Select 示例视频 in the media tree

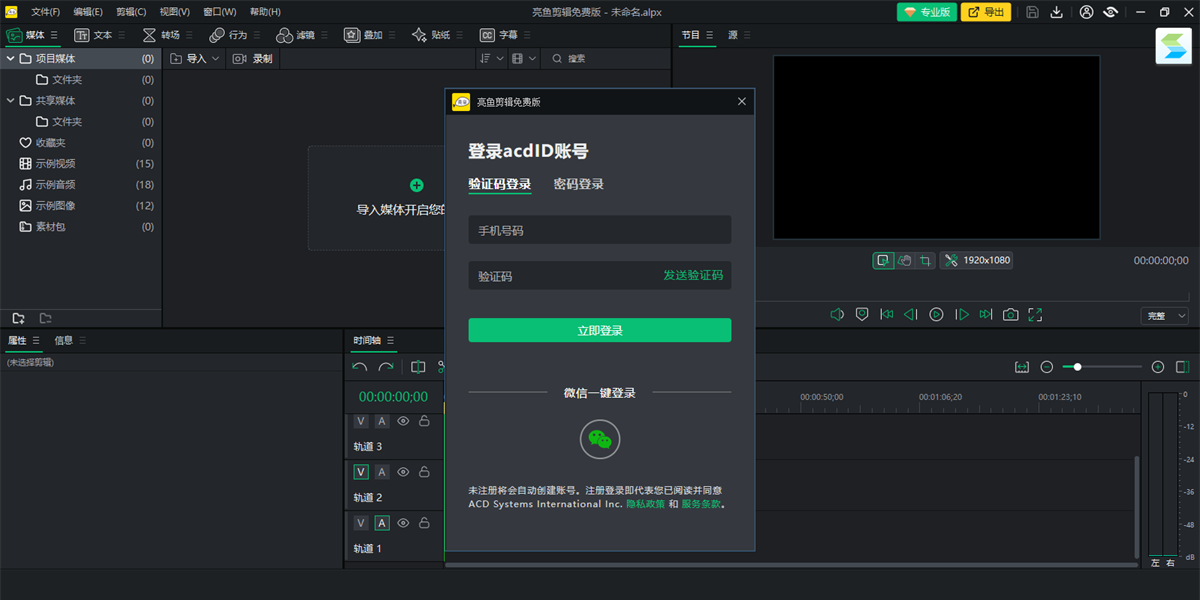click(80, 164)
